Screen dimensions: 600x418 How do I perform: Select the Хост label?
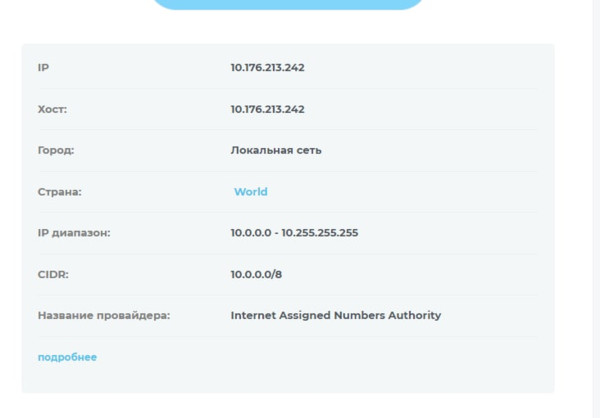[52, 109]
